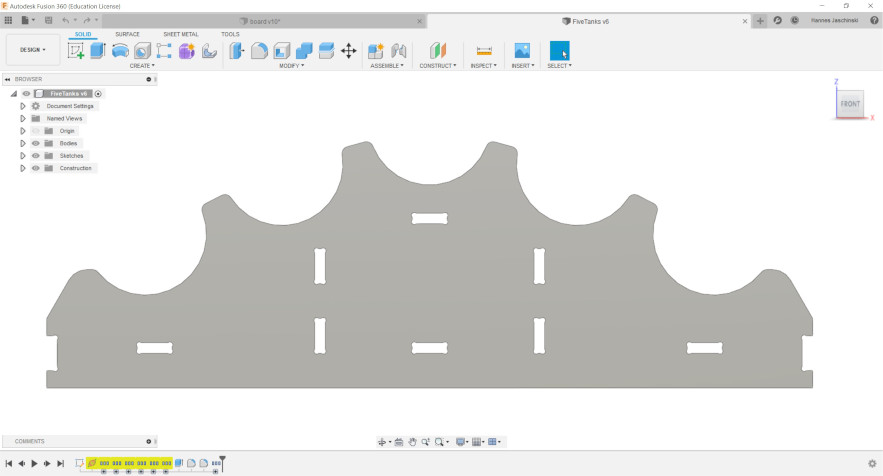883x476 pixels.
Task: Click the Save icon
Action: coord(48,20)
